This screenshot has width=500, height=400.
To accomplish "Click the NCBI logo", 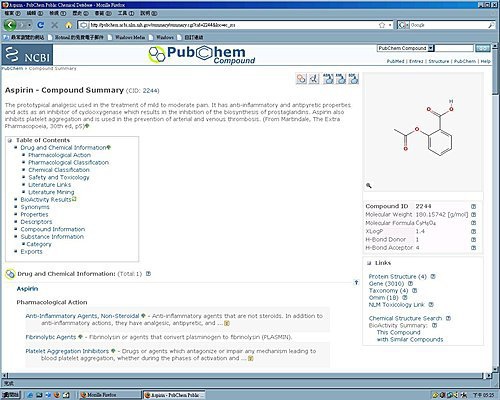I will click(27, 55).
